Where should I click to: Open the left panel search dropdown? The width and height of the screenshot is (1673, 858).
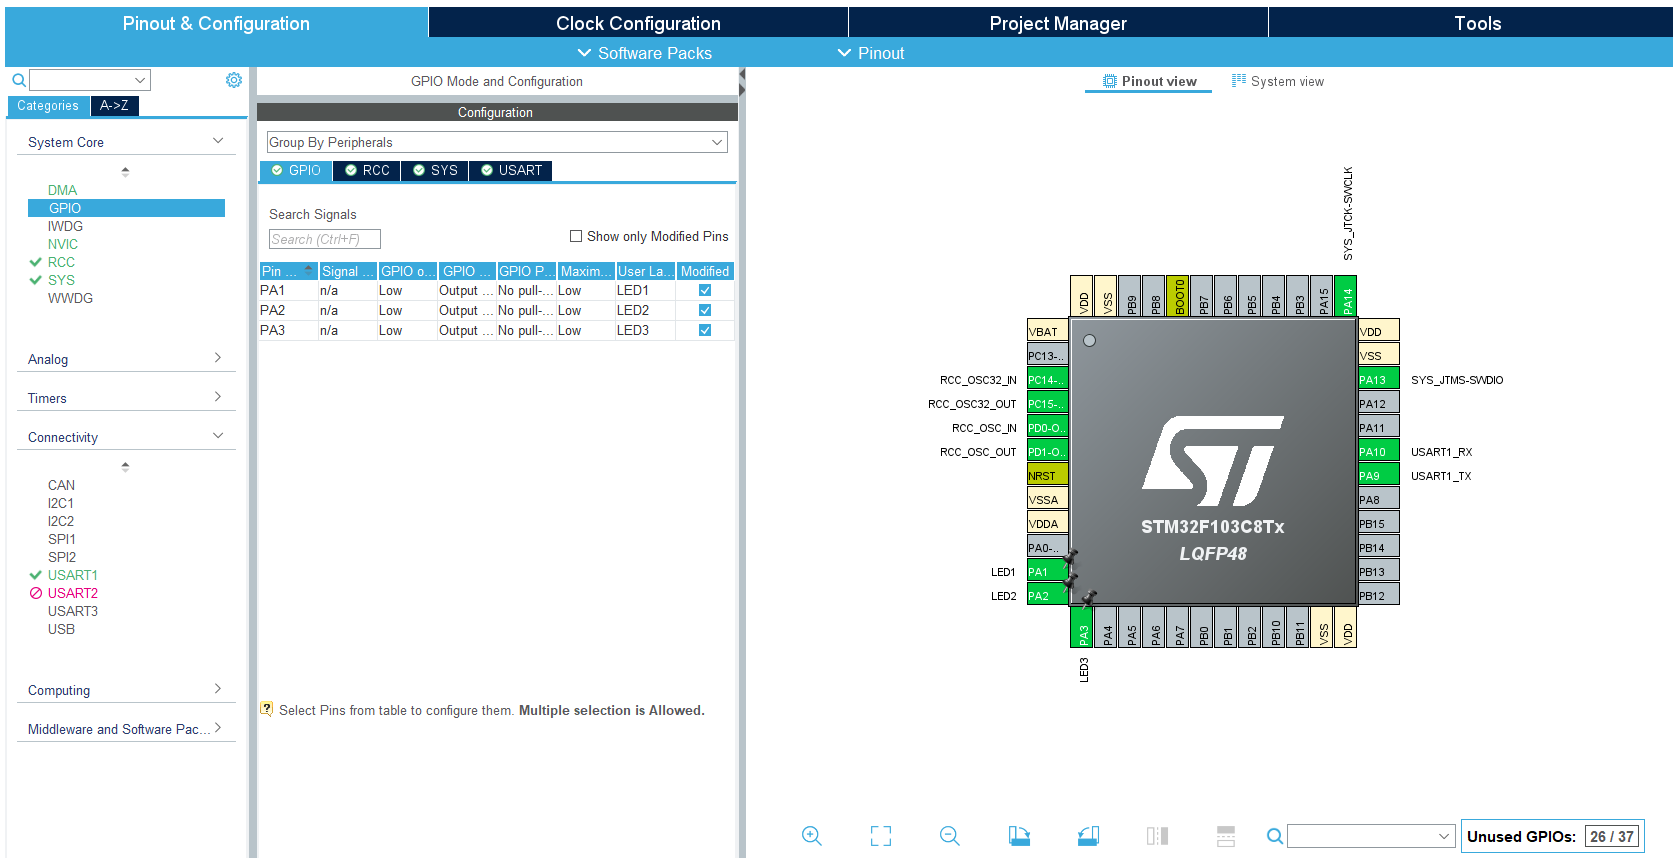(x=140, y=80)
